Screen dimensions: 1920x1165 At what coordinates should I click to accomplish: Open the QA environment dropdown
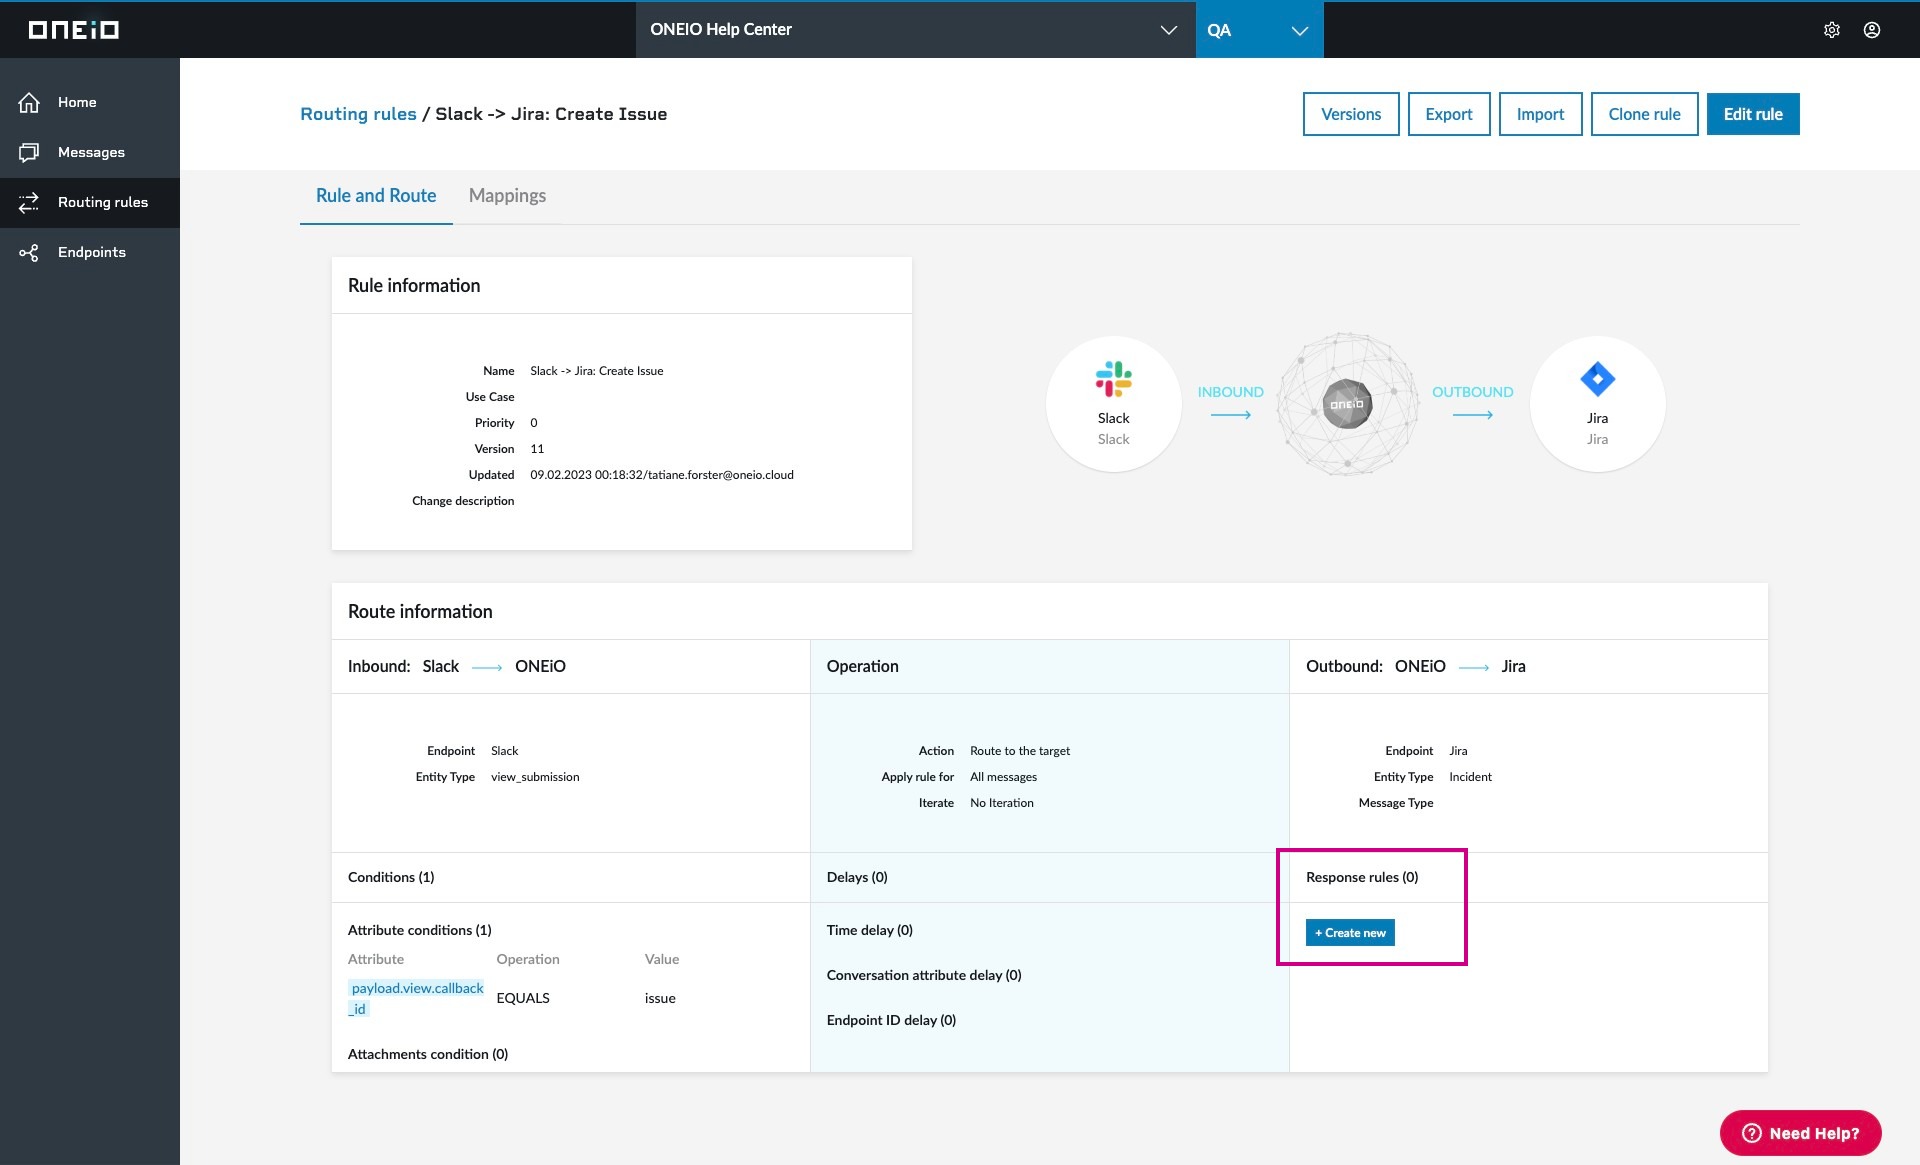point(1259,30)
